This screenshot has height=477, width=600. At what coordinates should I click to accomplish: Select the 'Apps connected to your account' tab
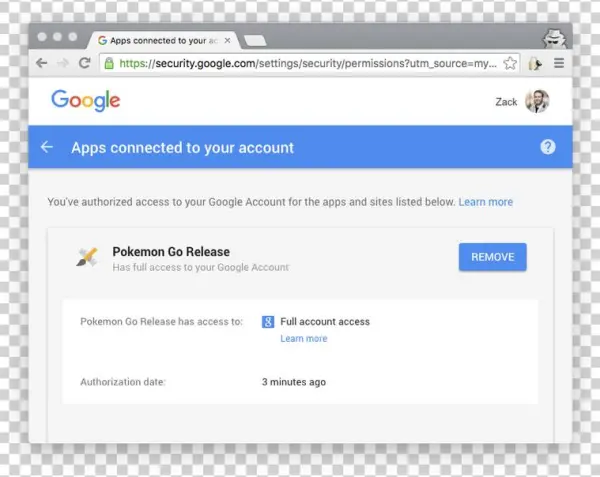pos(160,41)
